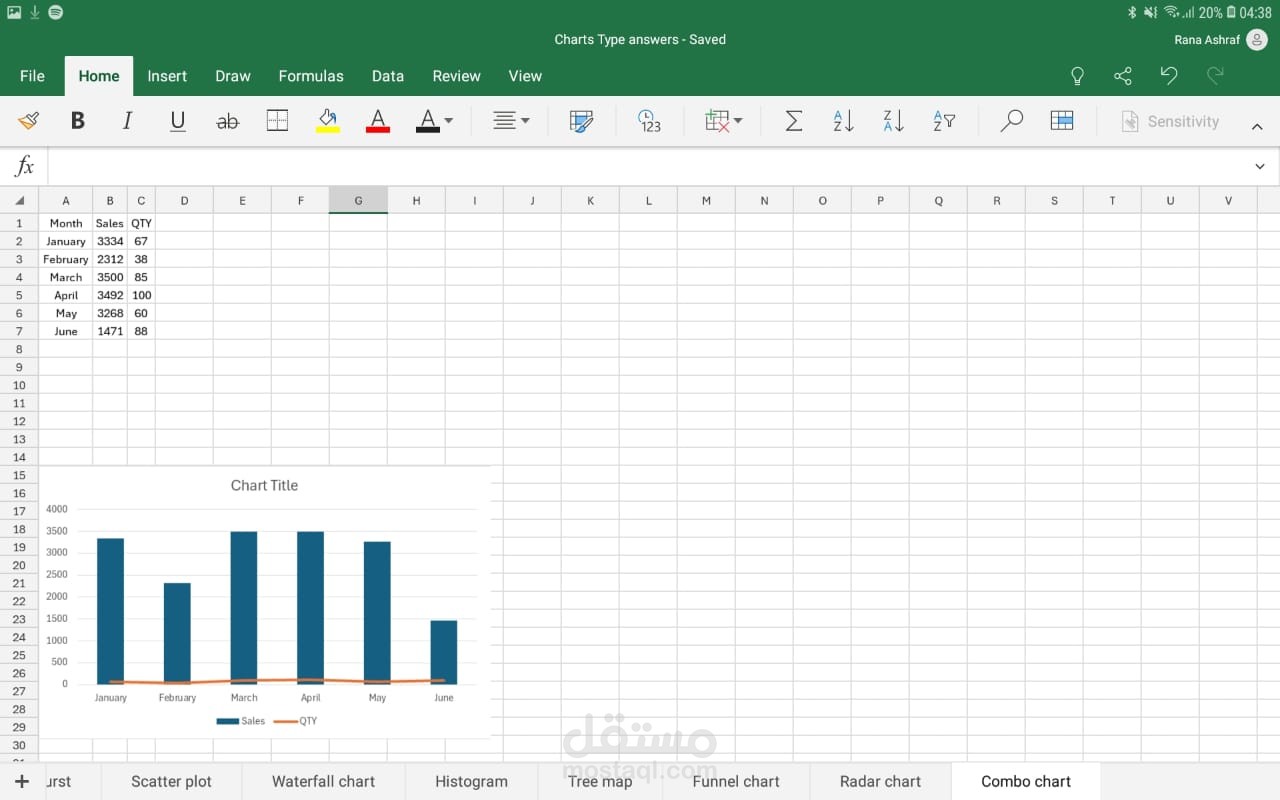
Task: Sort the data ascending A to Z
Action: coord(843,121)
